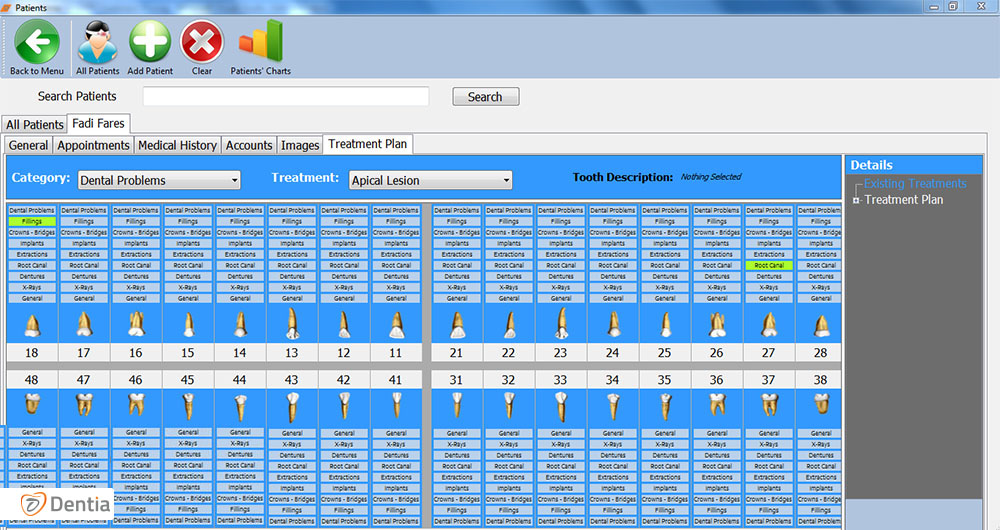
Task: Open the Treatment dropdown showing Apical Lesion
Action: [x=430, y=181]
